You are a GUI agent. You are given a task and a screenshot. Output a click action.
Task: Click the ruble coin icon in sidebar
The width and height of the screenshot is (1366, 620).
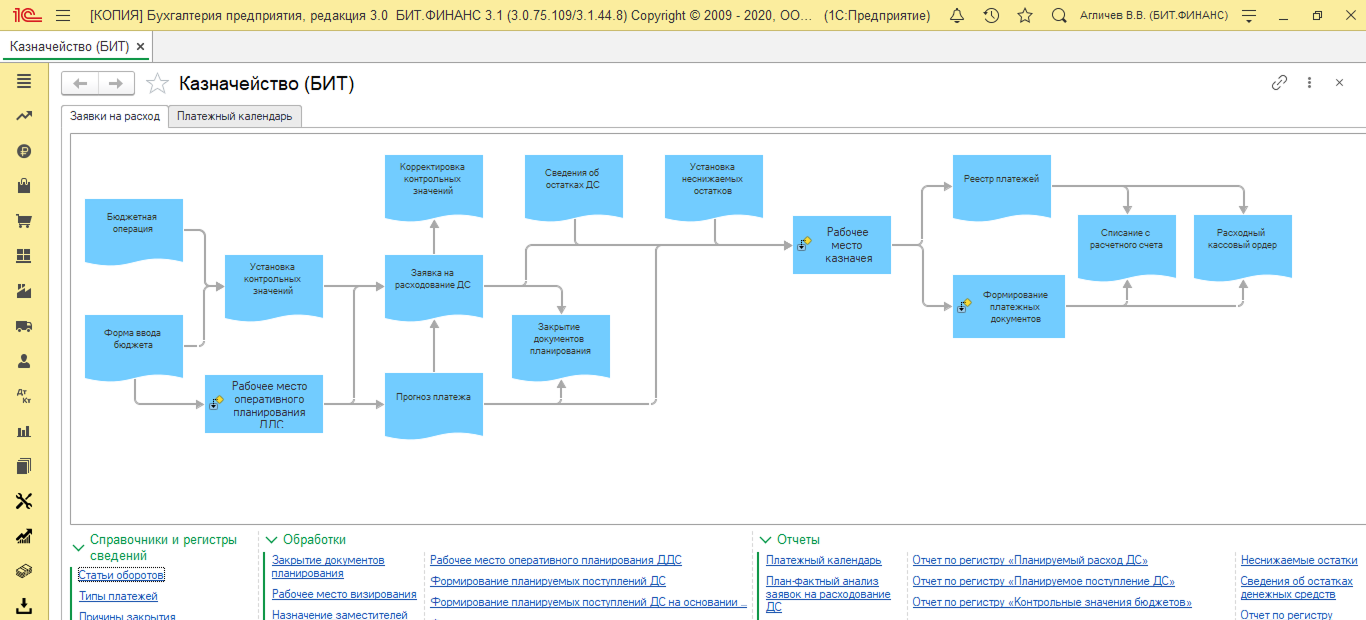(25, 151)
